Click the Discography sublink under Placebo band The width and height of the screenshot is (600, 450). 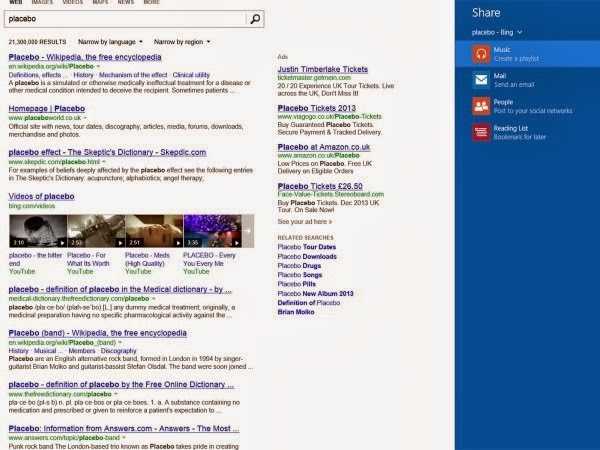click(118, 351)
